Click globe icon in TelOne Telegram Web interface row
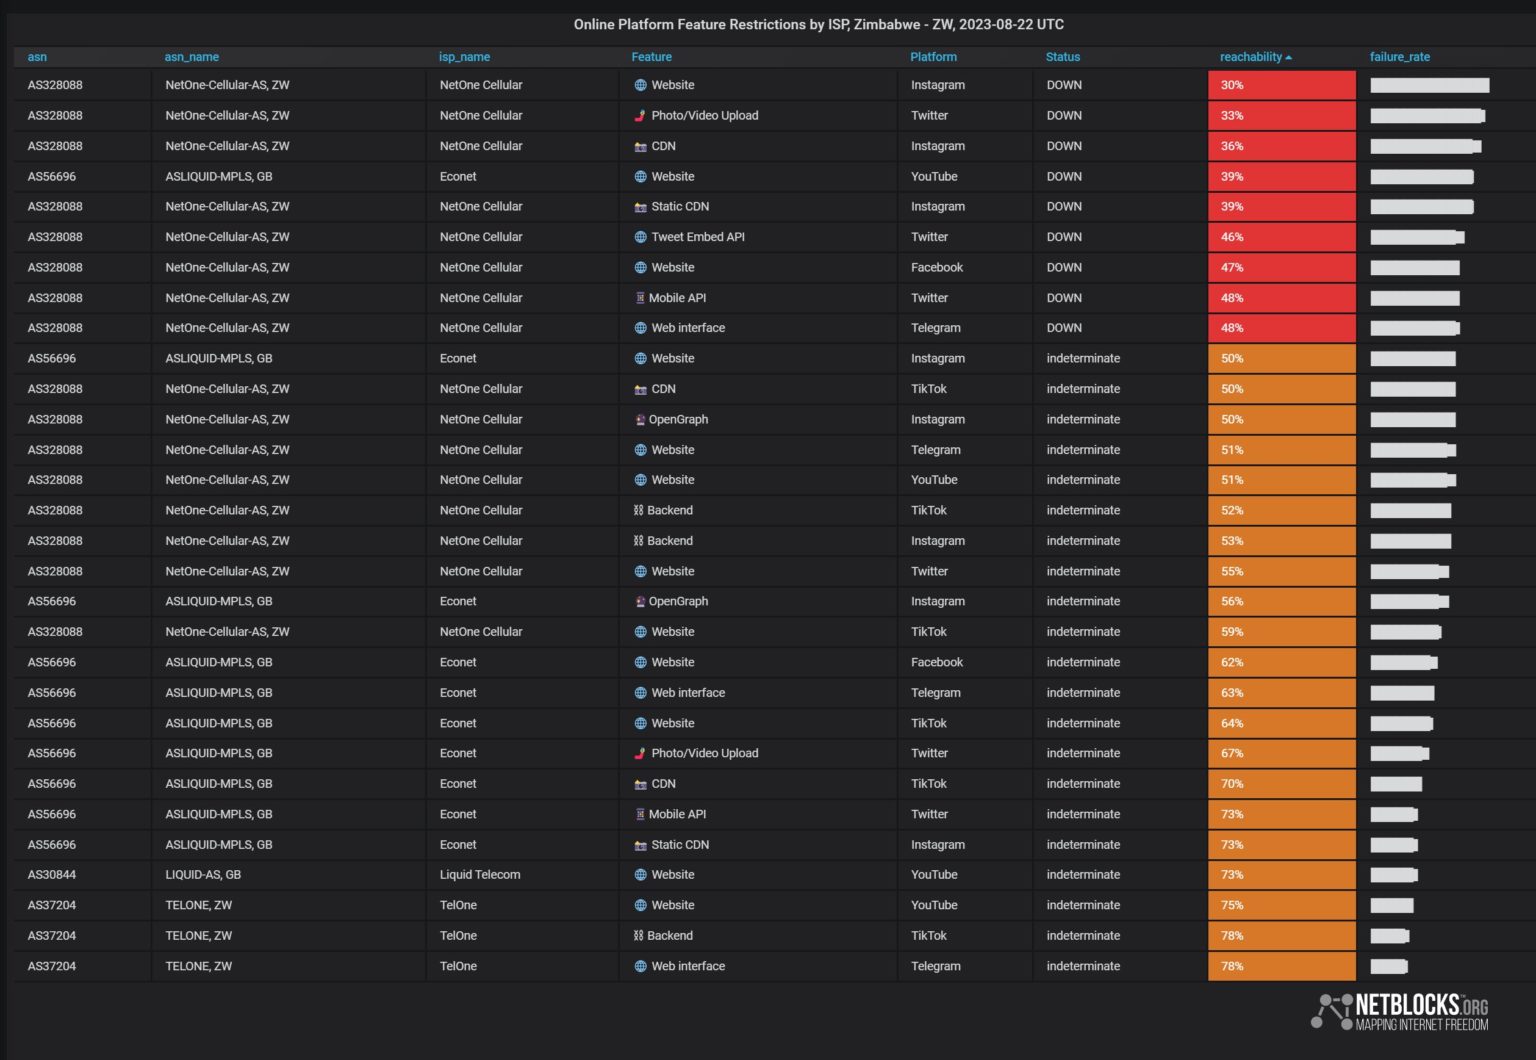Image resolution: width=1536 pixels, height=1060 pixels. [640, 967]
